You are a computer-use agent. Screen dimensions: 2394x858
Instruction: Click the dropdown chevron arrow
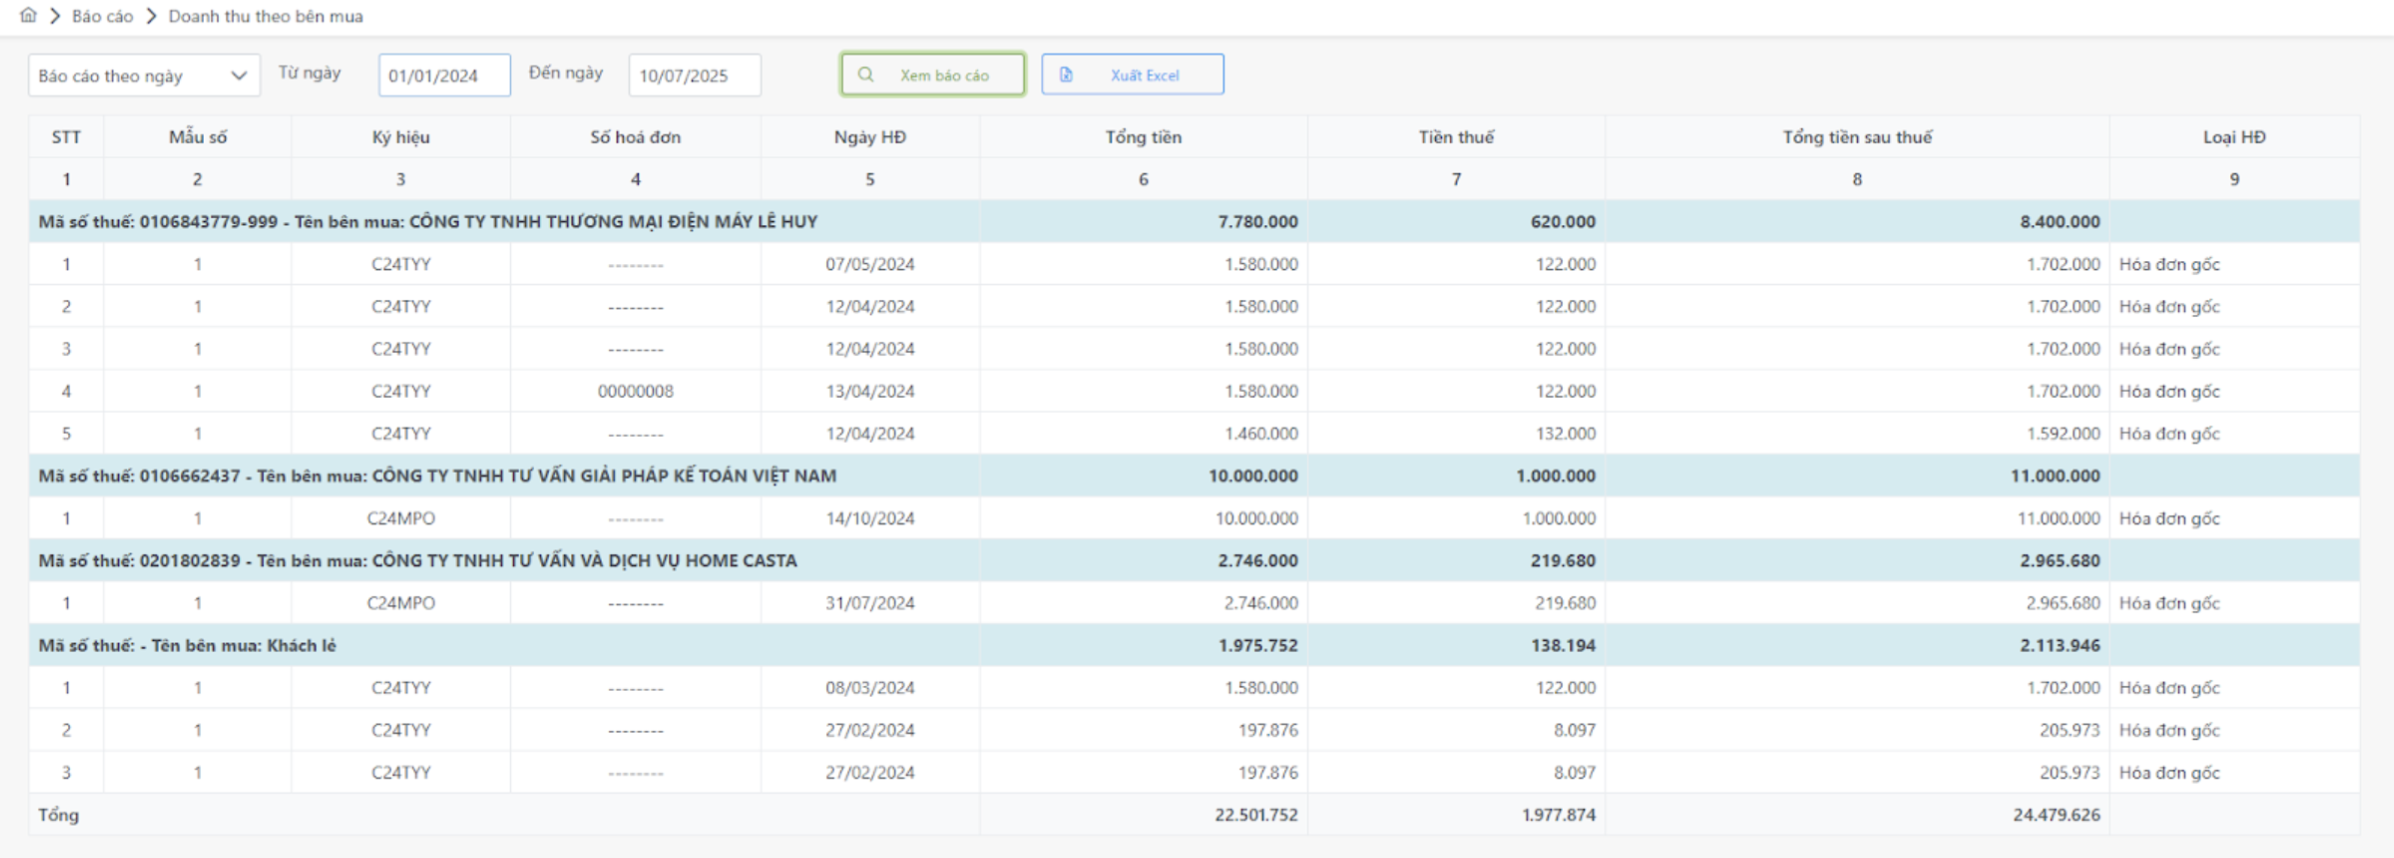tap(239, 76)
